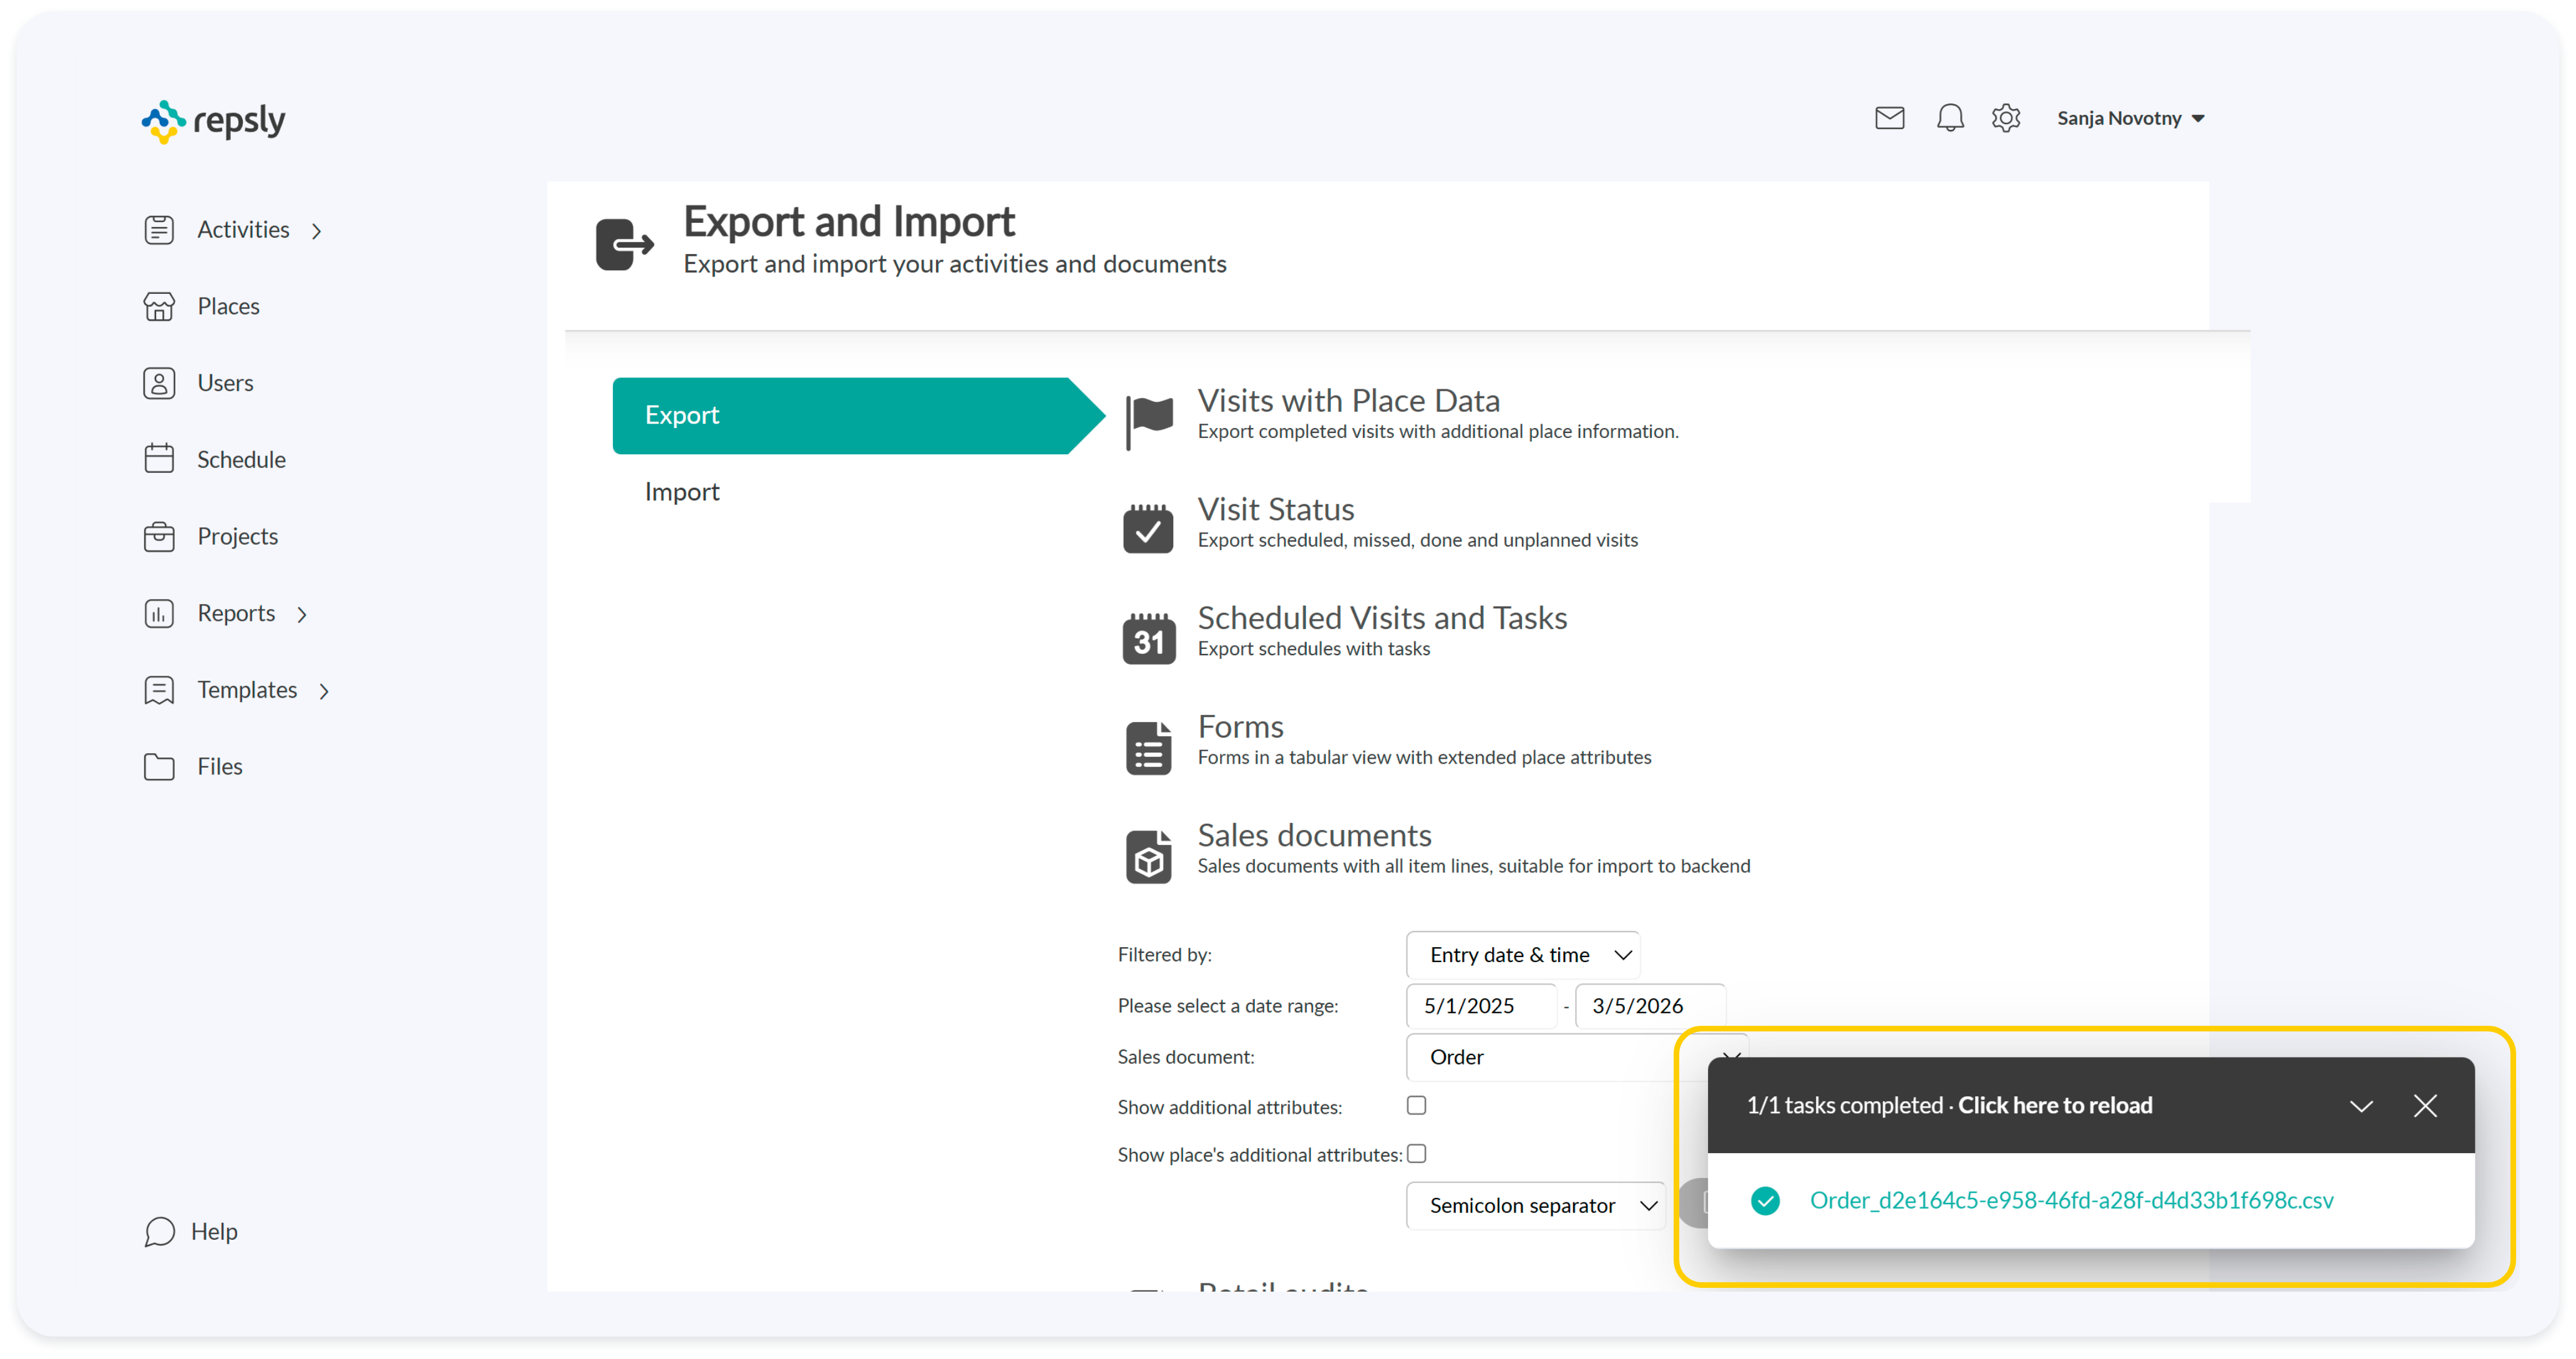Open the settings gear icon

point(2005,118)
